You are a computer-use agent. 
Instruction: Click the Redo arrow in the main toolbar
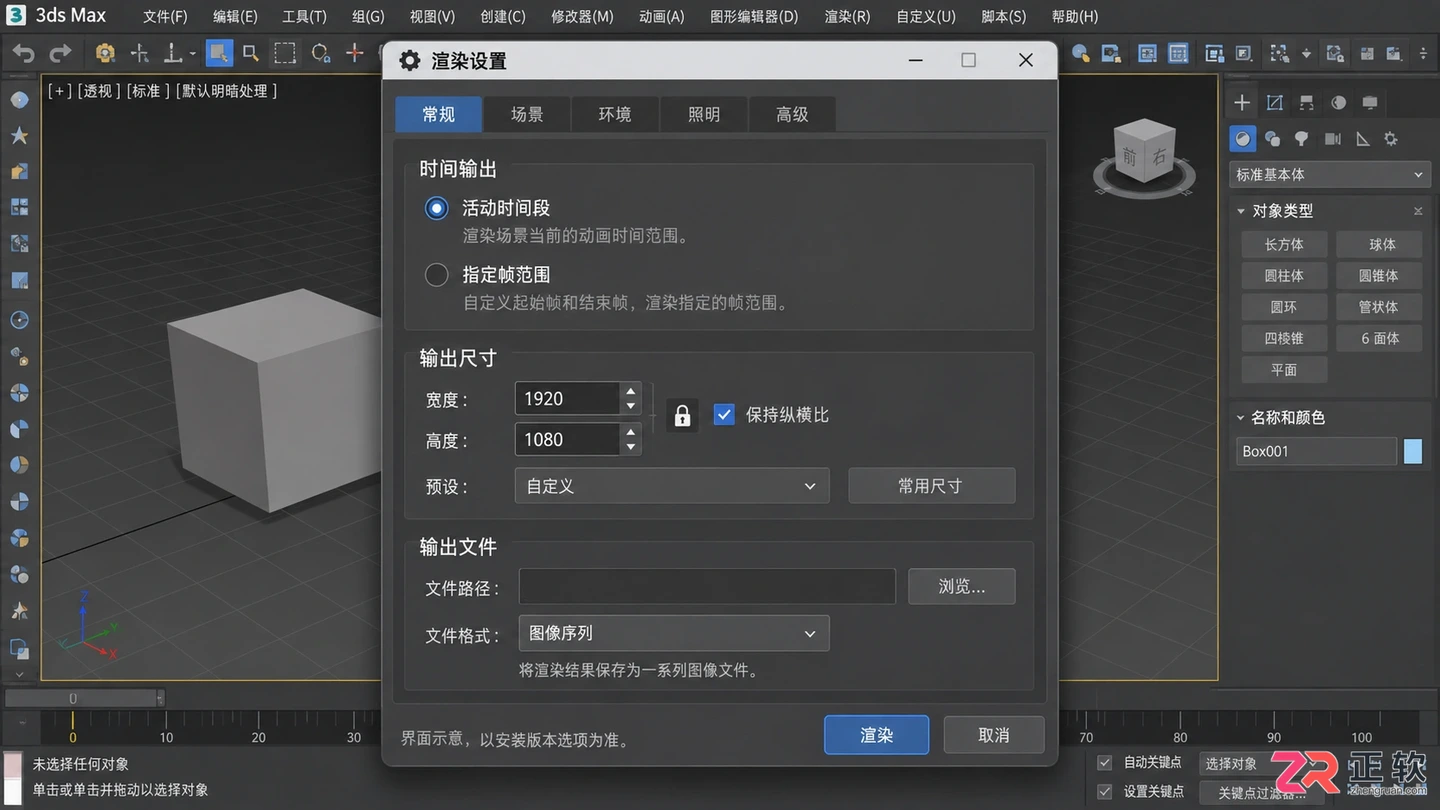click(60, 53)
